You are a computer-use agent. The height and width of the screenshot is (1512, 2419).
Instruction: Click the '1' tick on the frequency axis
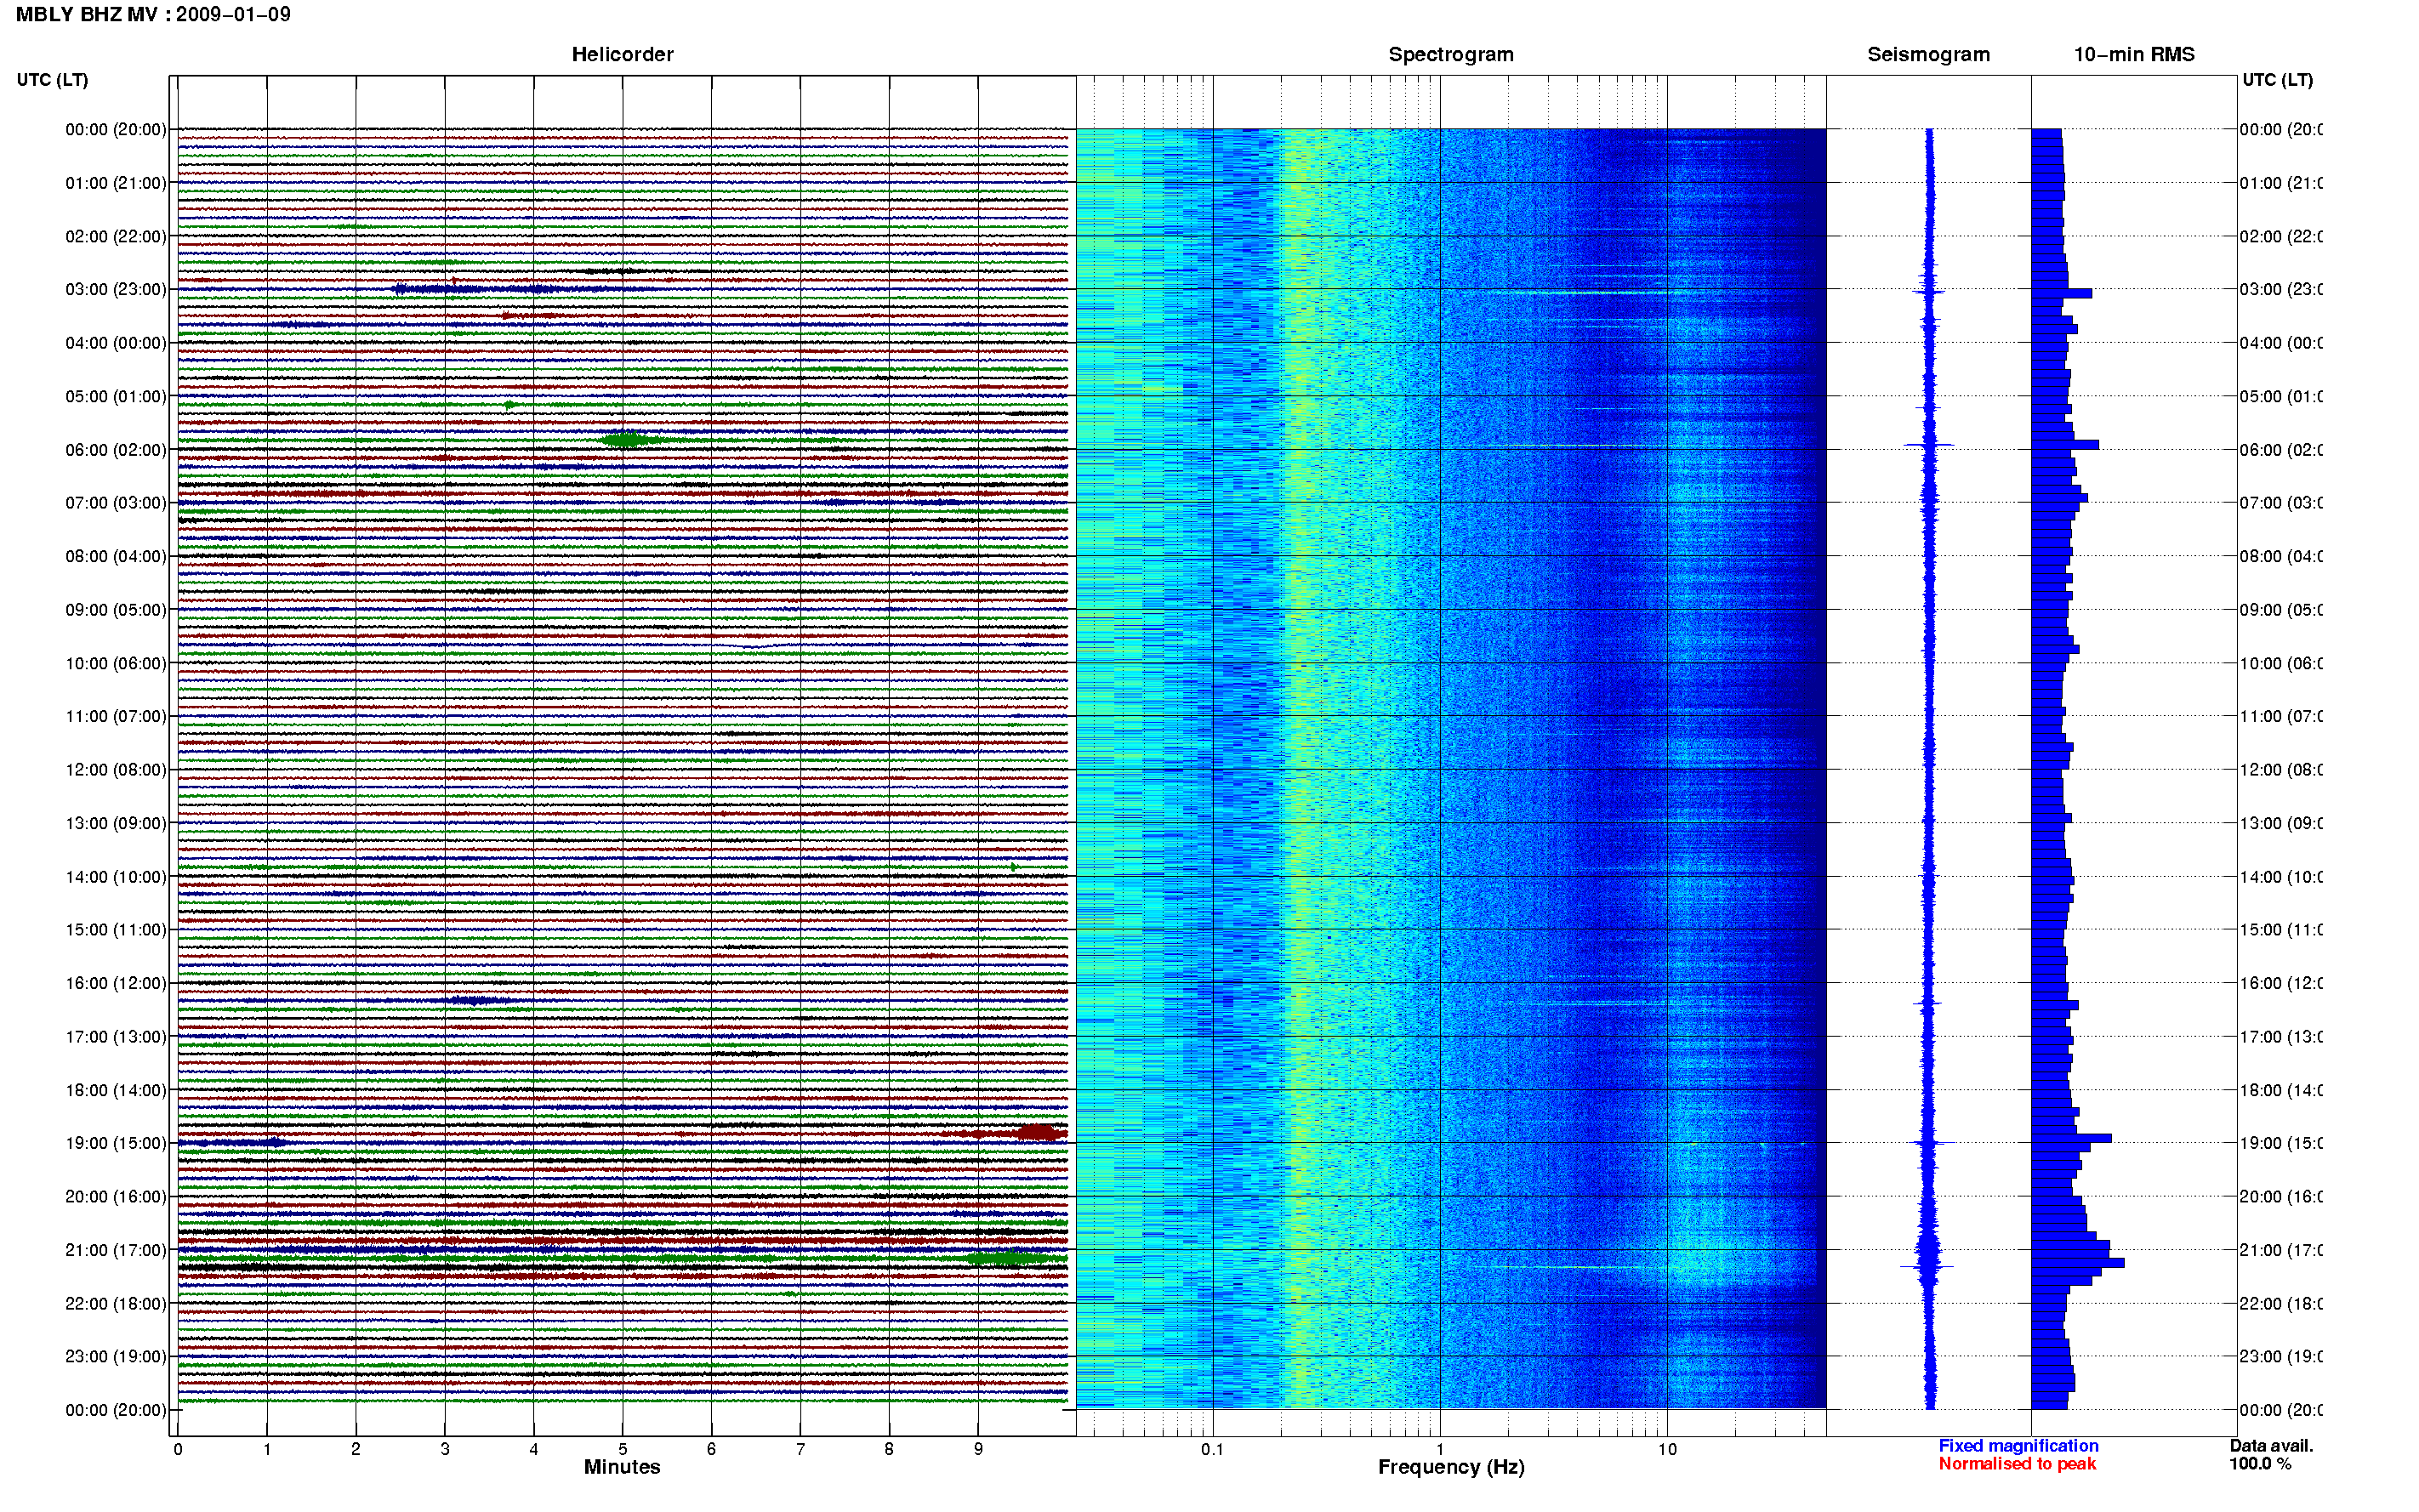coord(1440,1449)
